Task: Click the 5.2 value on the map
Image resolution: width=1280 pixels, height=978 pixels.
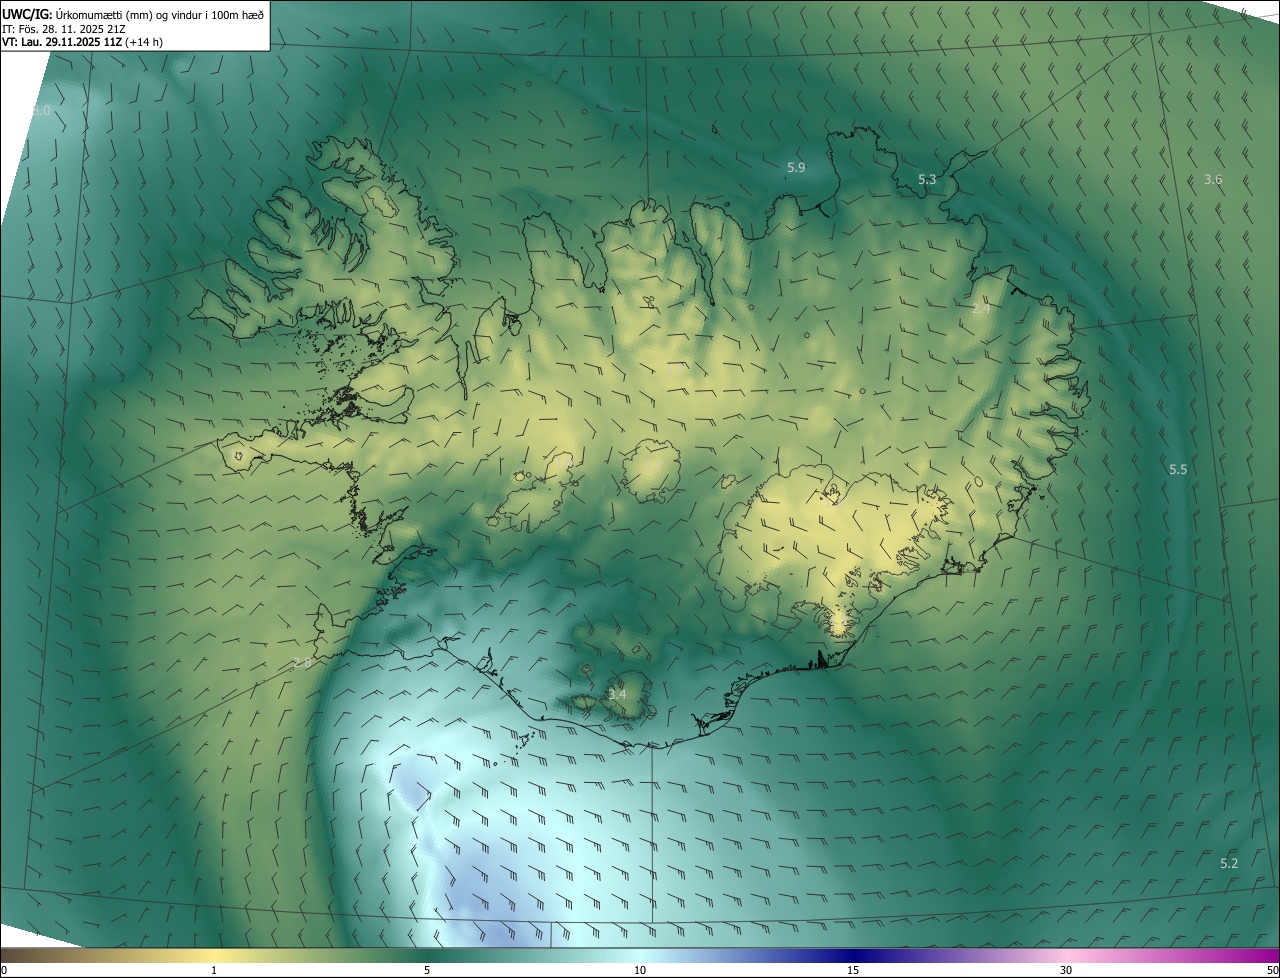Action: coord(1229,863)
